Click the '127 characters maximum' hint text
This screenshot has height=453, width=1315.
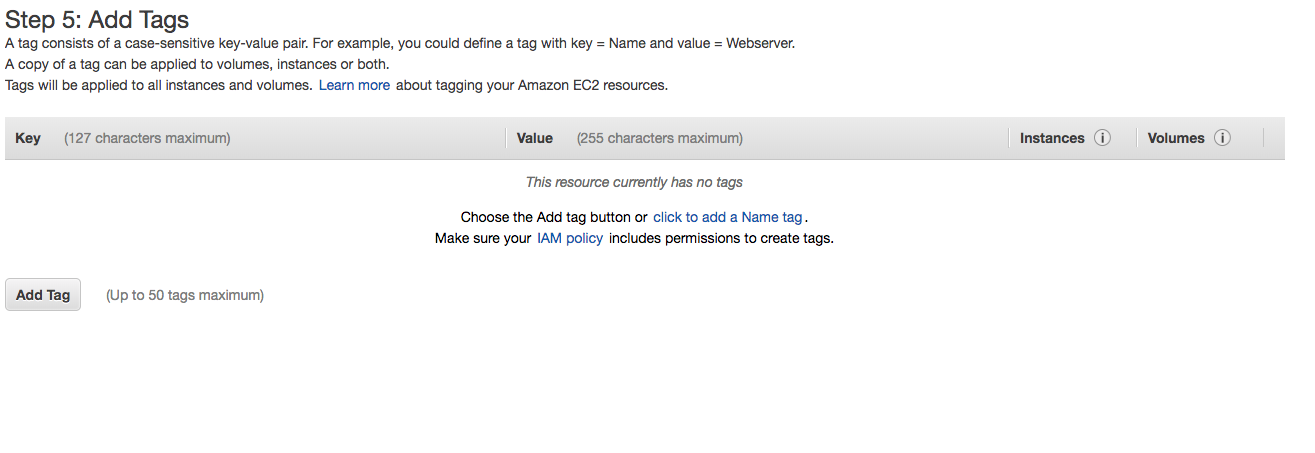point(147,138)
